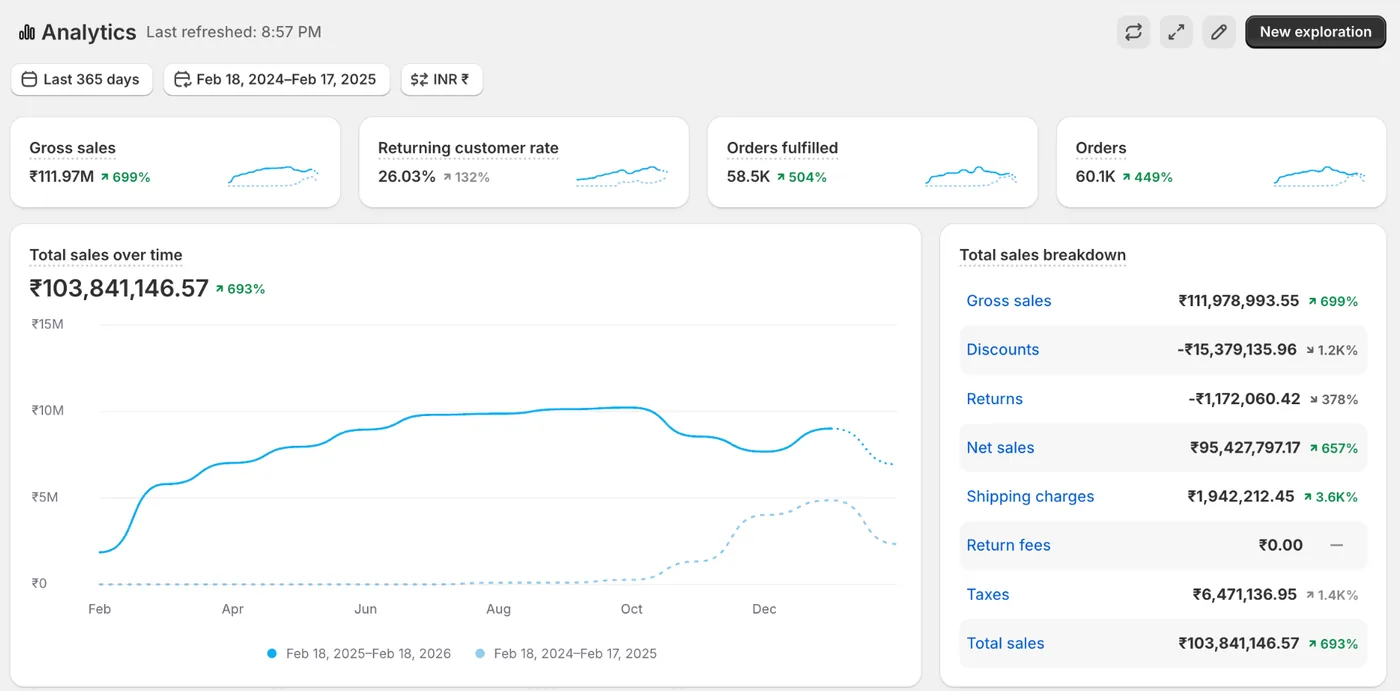Click the pencil edit dashboard icon
Image resolution: width=1400 pixels, height=691 pixels.
[1219, 32]
